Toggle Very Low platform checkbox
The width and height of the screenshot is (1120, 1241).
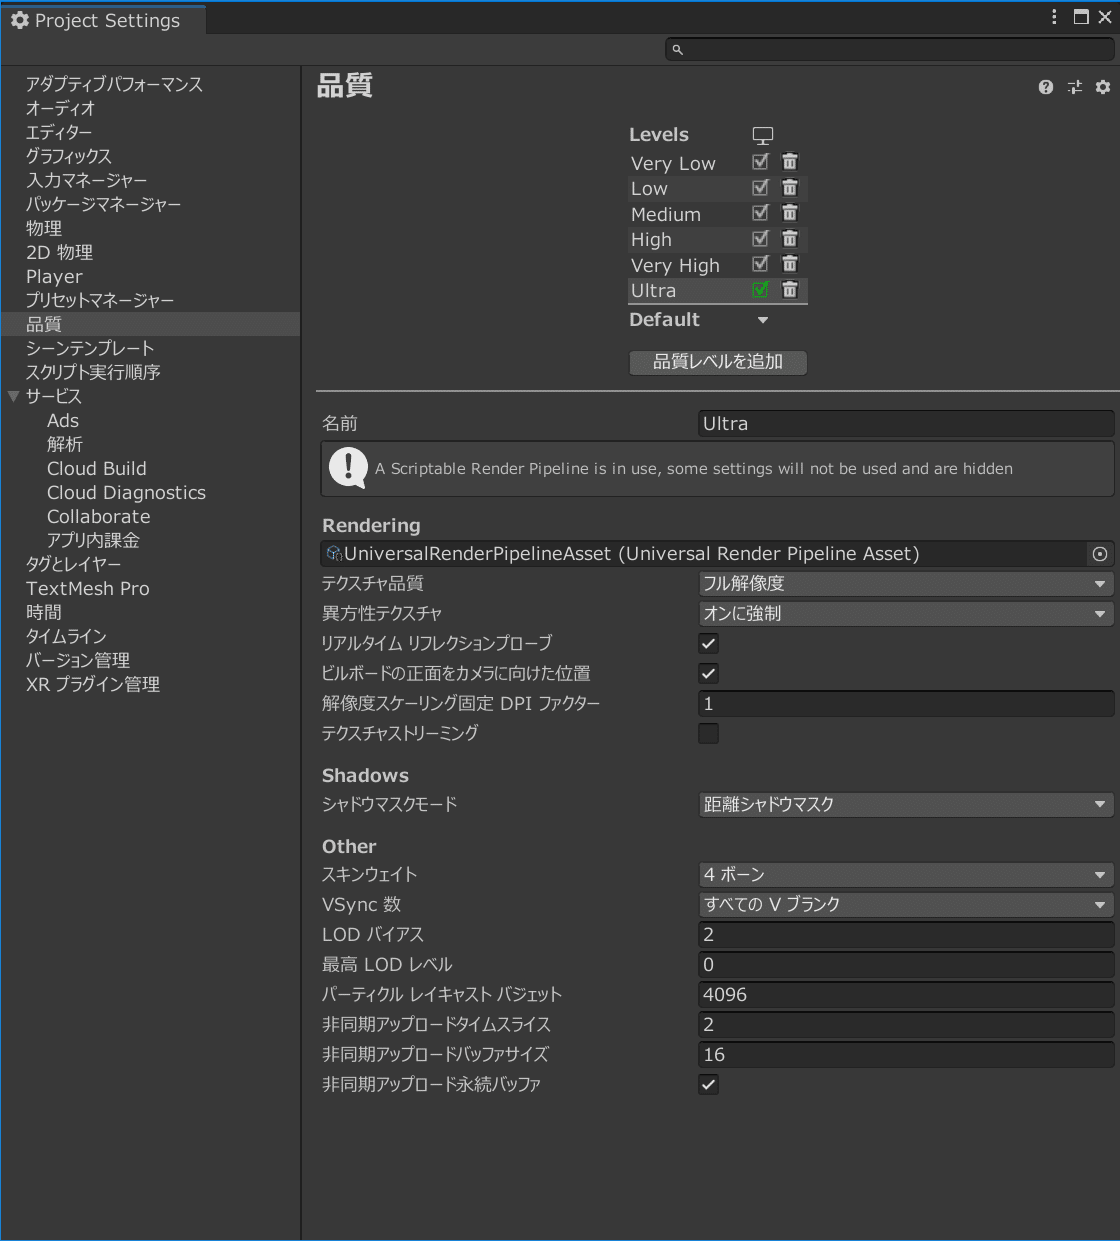[761, 162]
